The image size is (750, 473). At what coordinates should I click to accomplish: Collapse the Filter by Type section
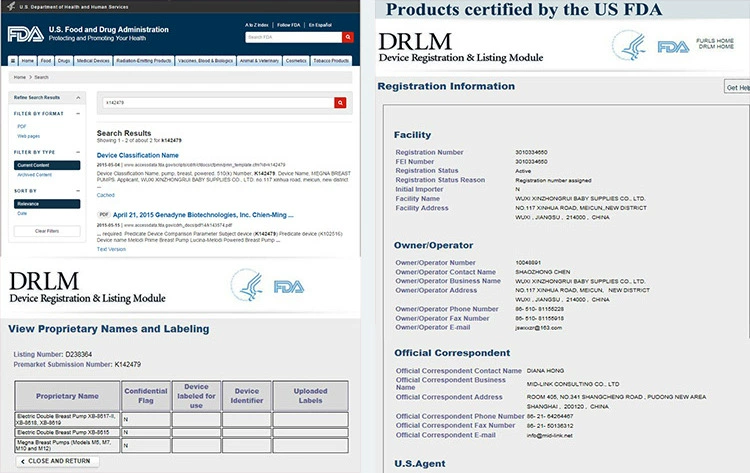(78, 152)
